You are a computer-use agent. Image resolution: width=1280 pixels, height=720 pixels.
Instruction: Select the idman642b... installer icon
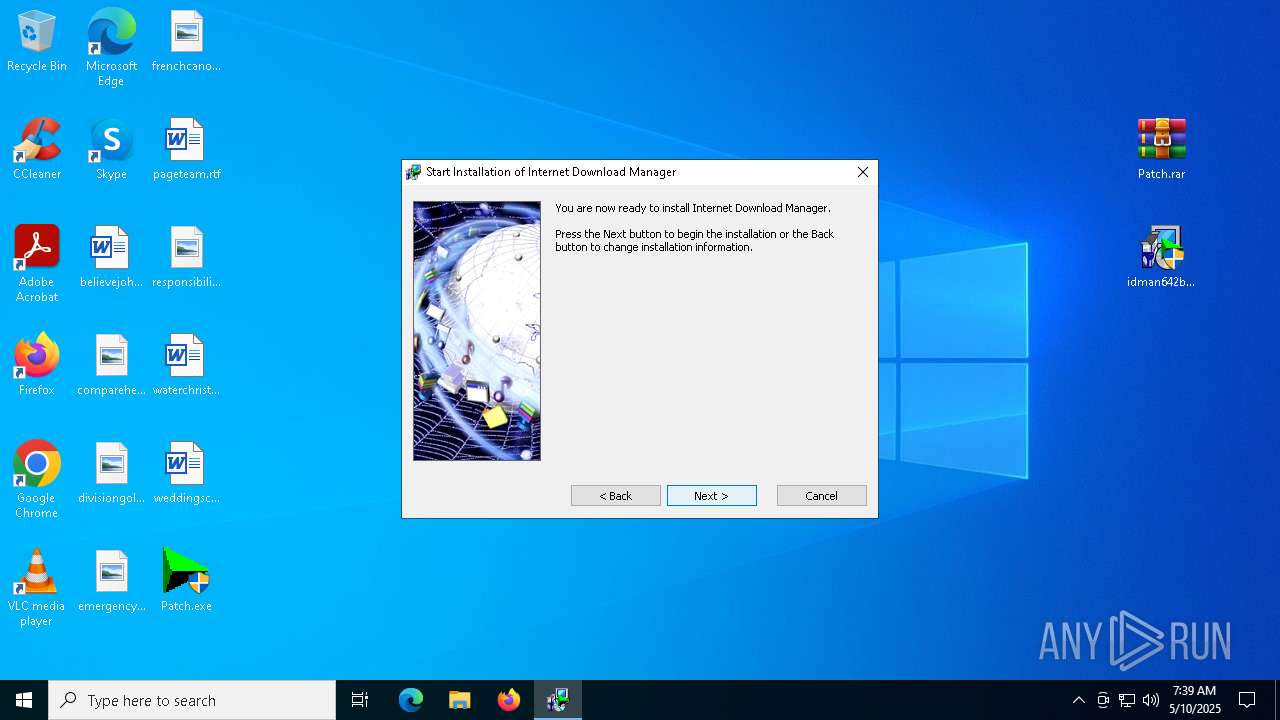pos(1161,257)
